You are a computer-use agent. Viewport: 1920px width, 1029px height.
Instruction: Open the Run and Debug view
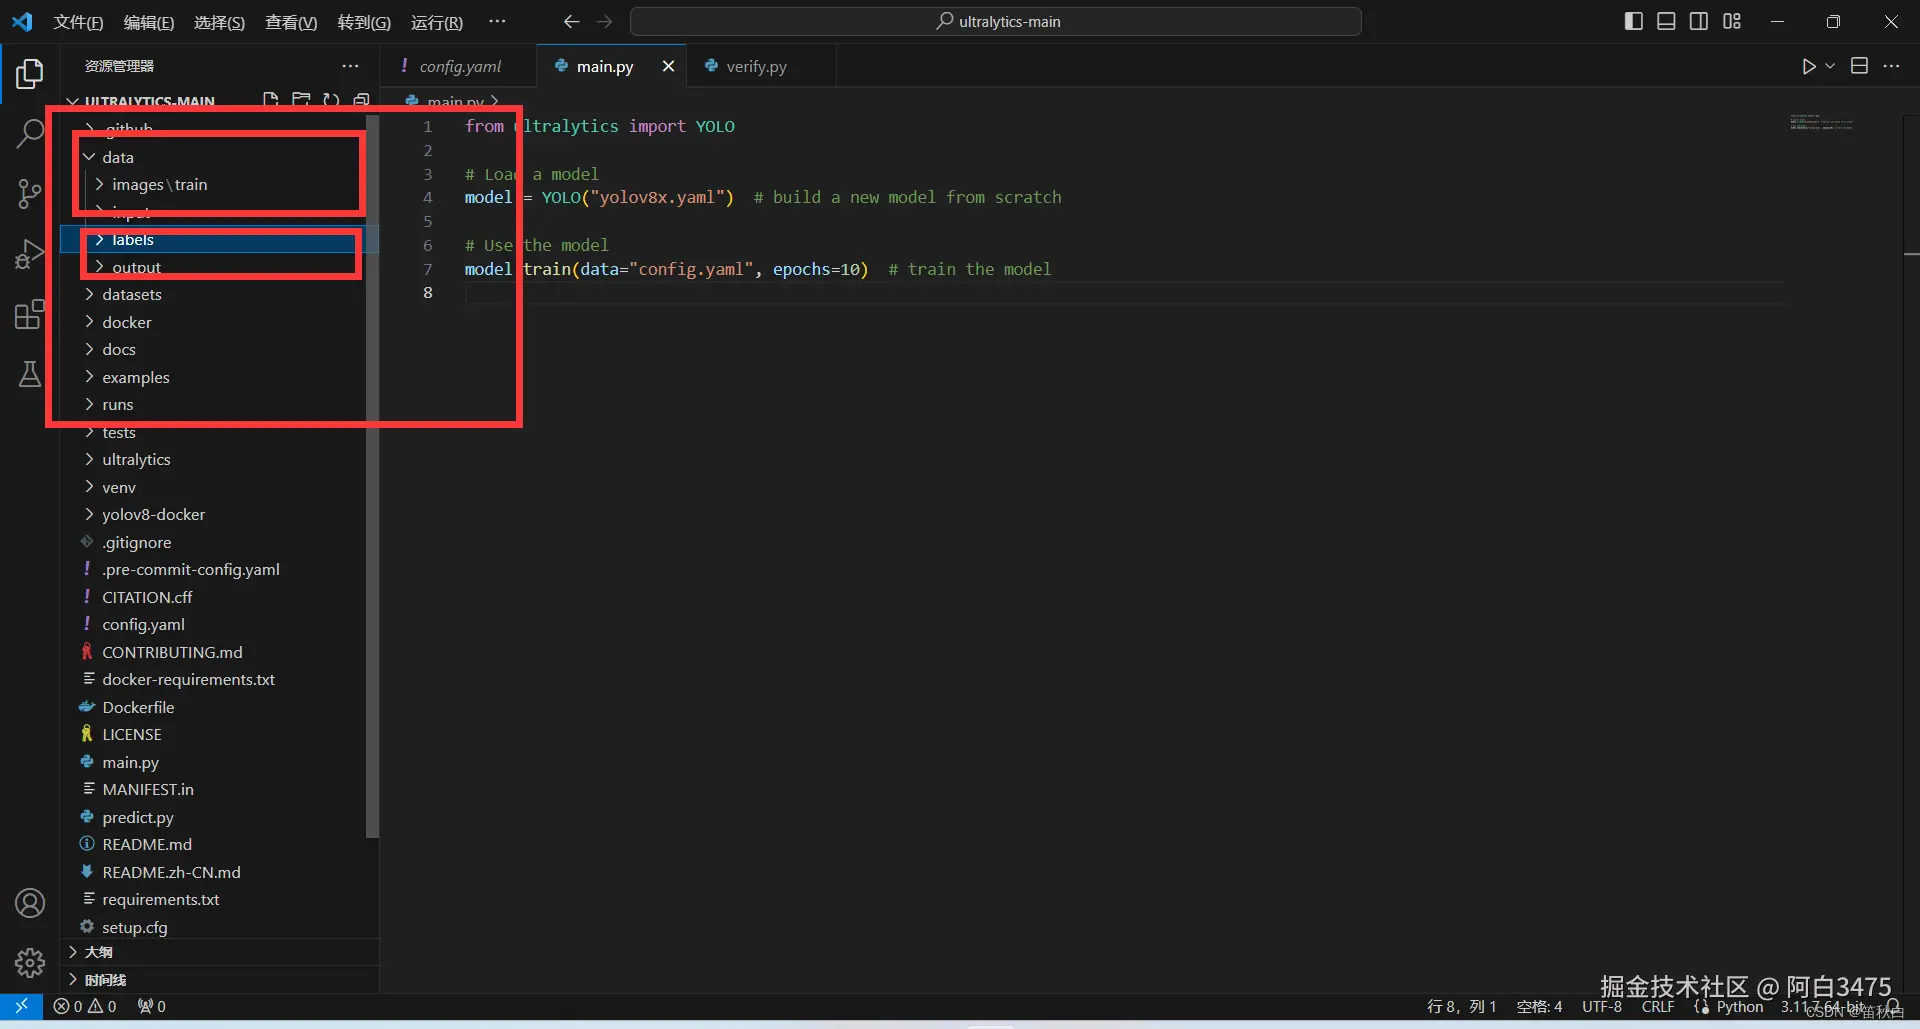point(30,255)
